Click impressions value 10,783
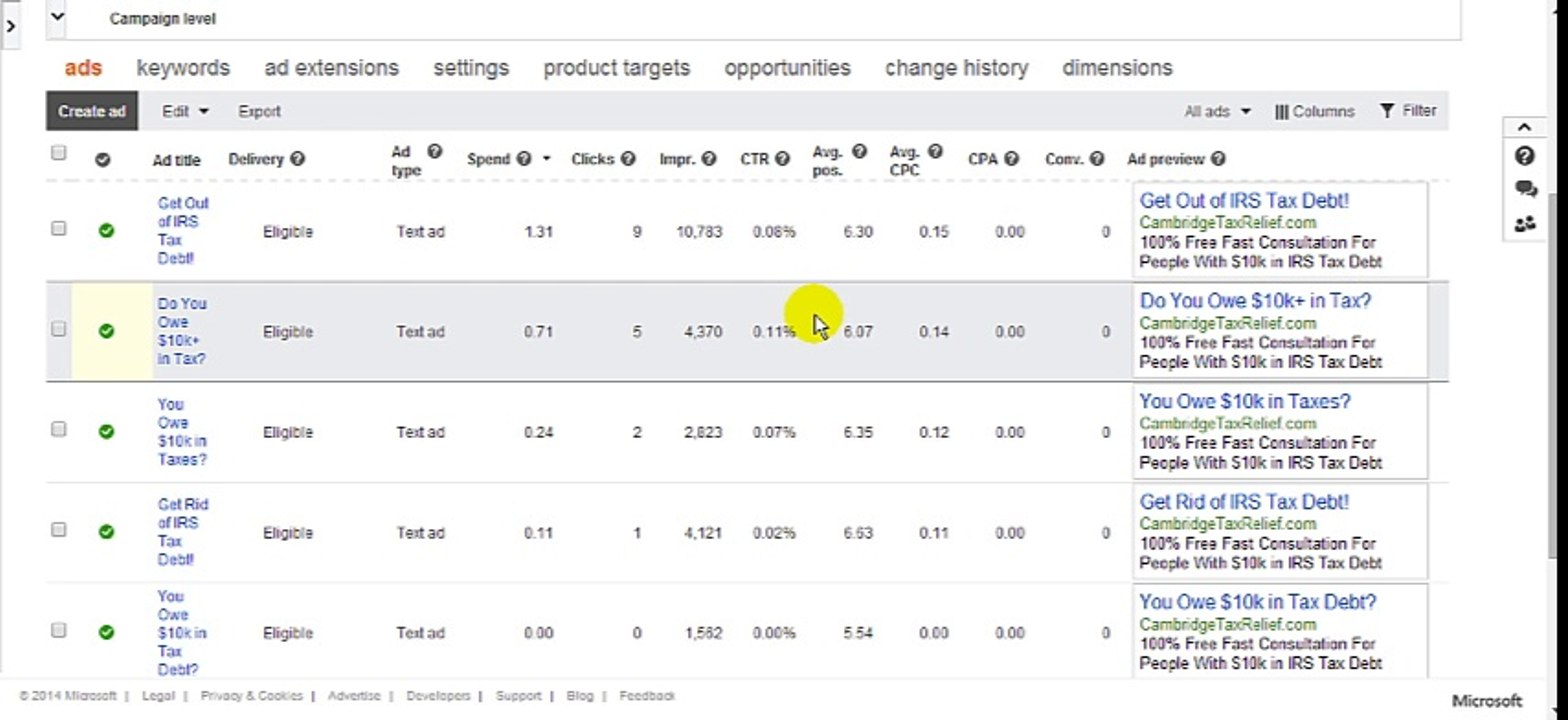Image resolution: width=1568 pixels, height=720 pixels. coord(699,232)
